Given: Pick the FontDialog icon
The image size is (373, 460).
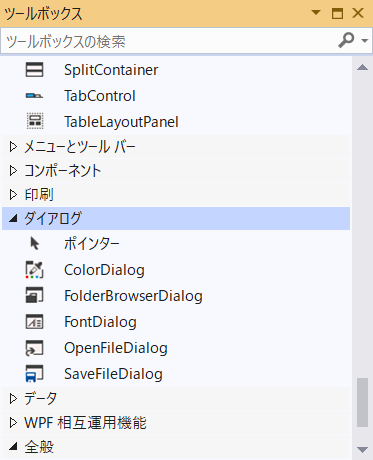Looking at the screenshot, I should click(x=34, y=322).
